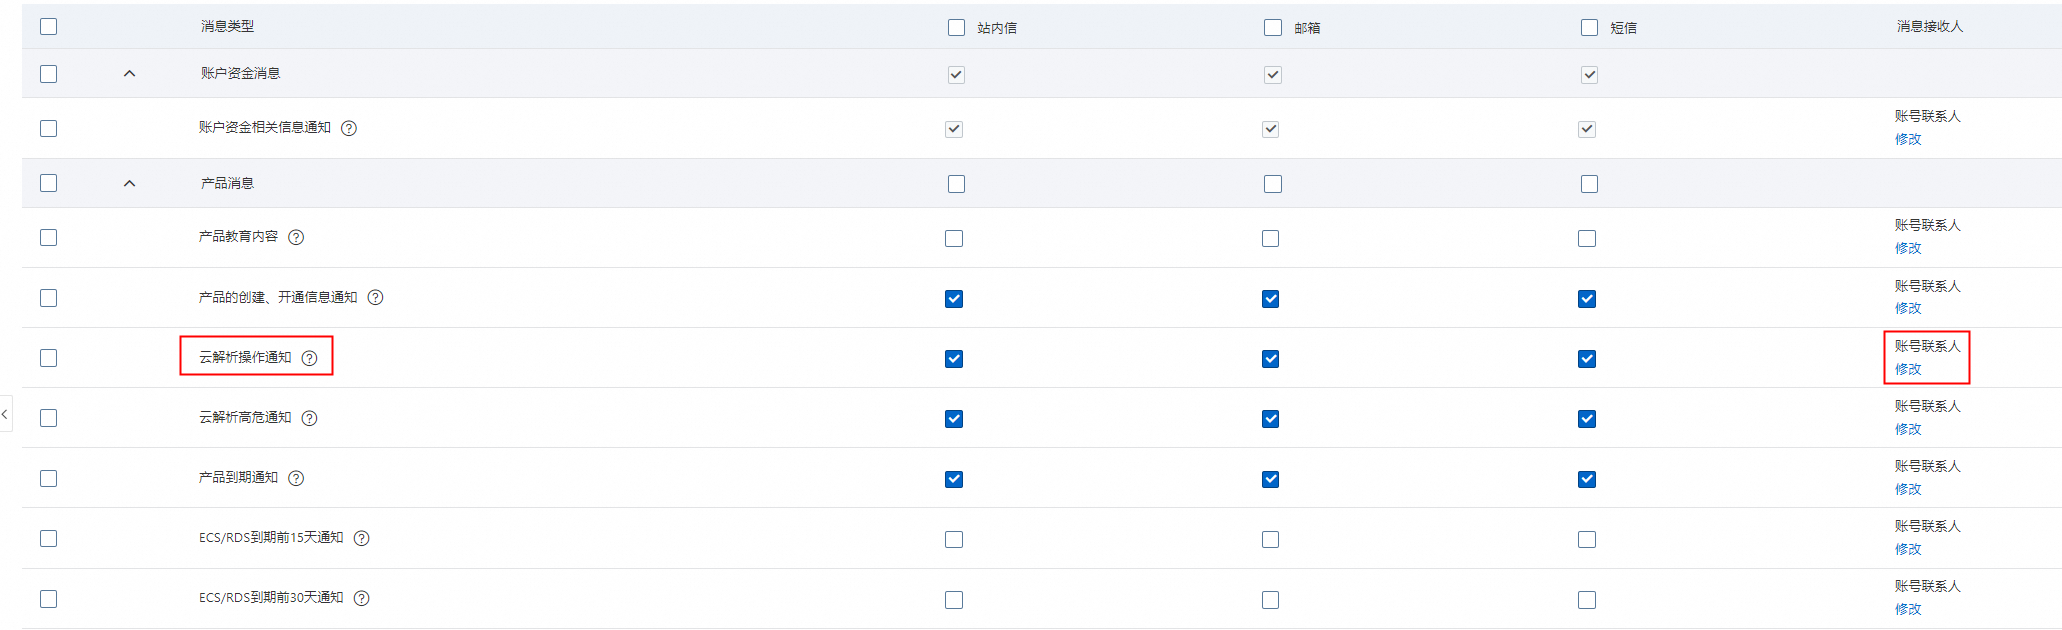Click help icon beside ECS/RDS到期前15天通知
2062x630 pixels.
362,538
